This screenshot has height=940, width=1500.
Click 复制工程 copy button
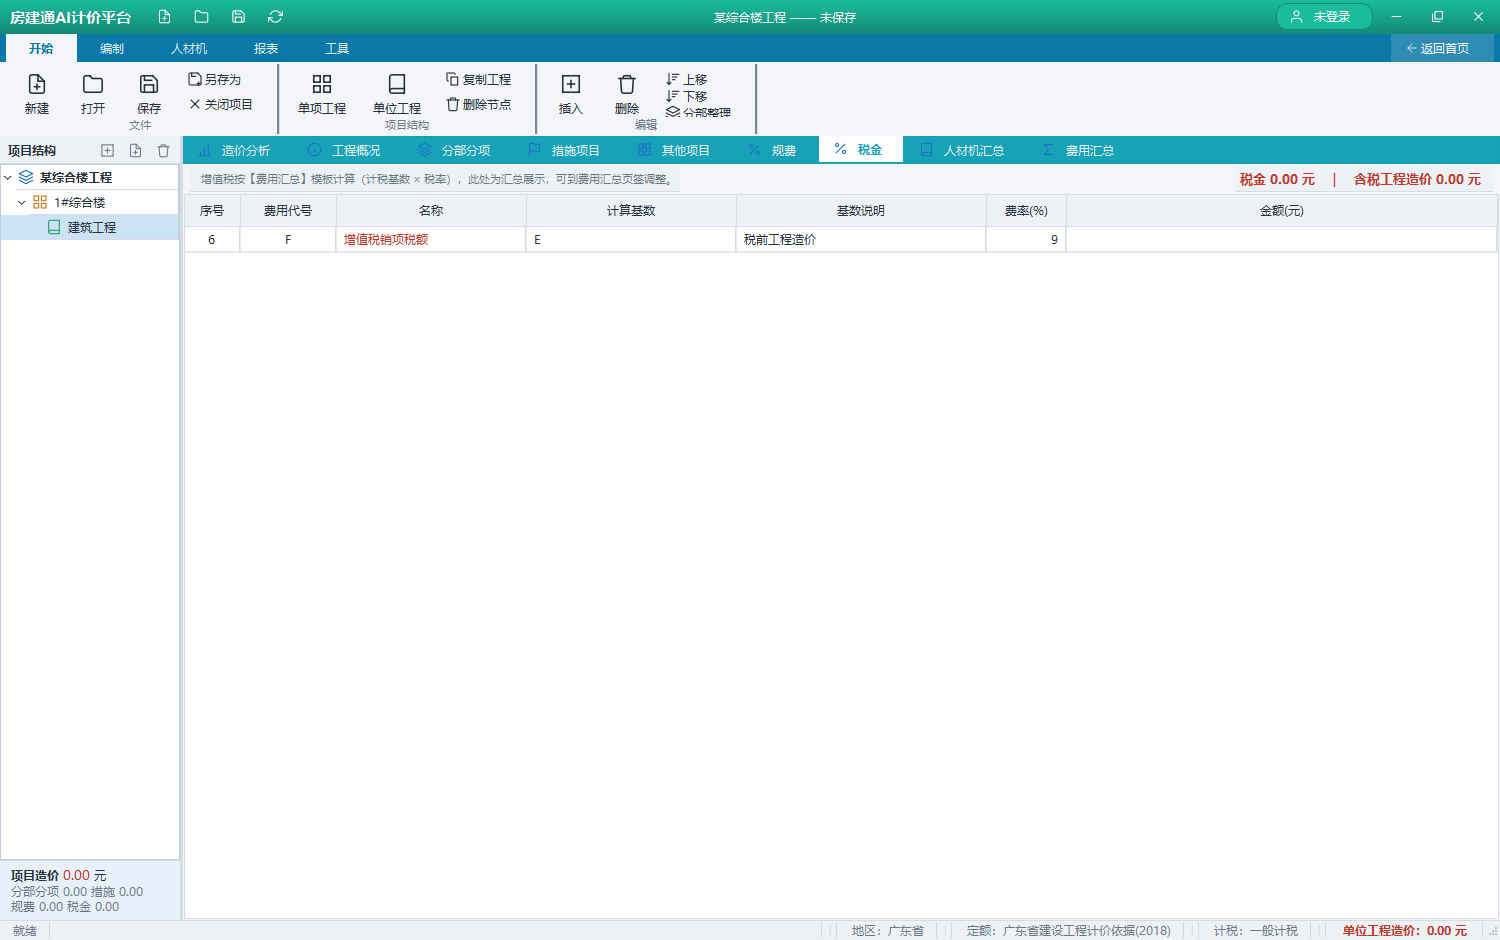pyautogui.click(x=479, y=79)
